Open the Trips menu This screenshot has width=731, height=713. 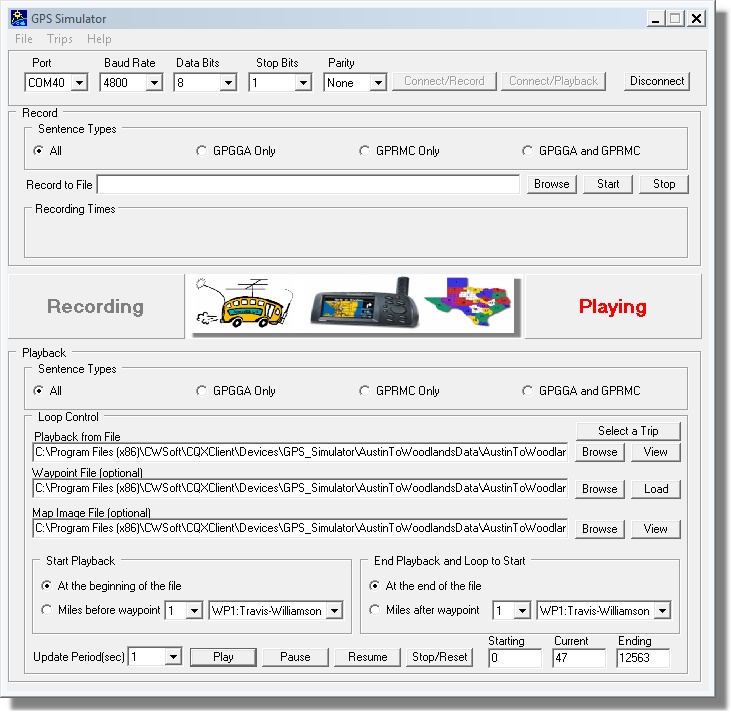click(60, 39)
